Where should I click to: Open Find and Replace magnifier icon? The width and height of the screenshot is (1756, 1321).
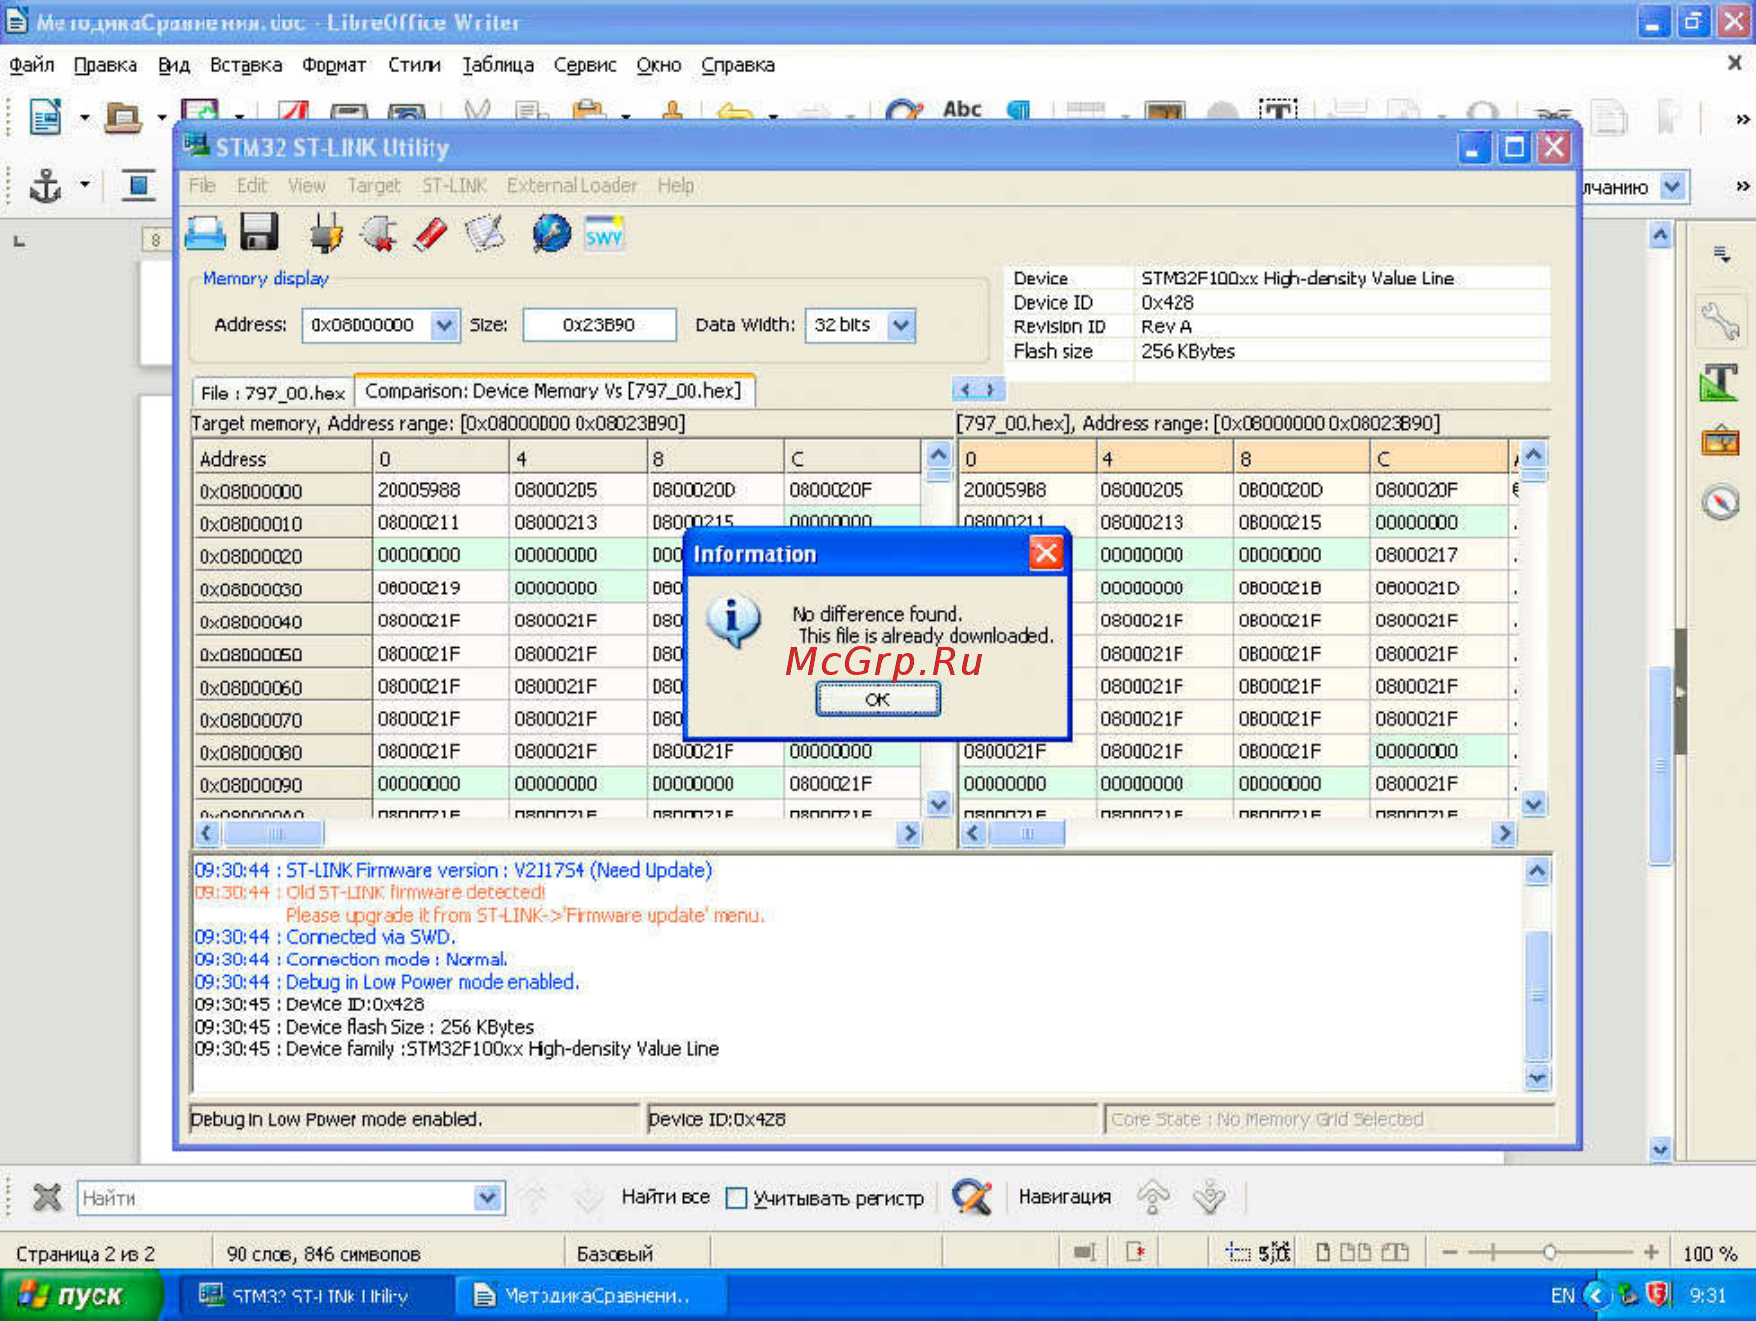coord(971,1197)
